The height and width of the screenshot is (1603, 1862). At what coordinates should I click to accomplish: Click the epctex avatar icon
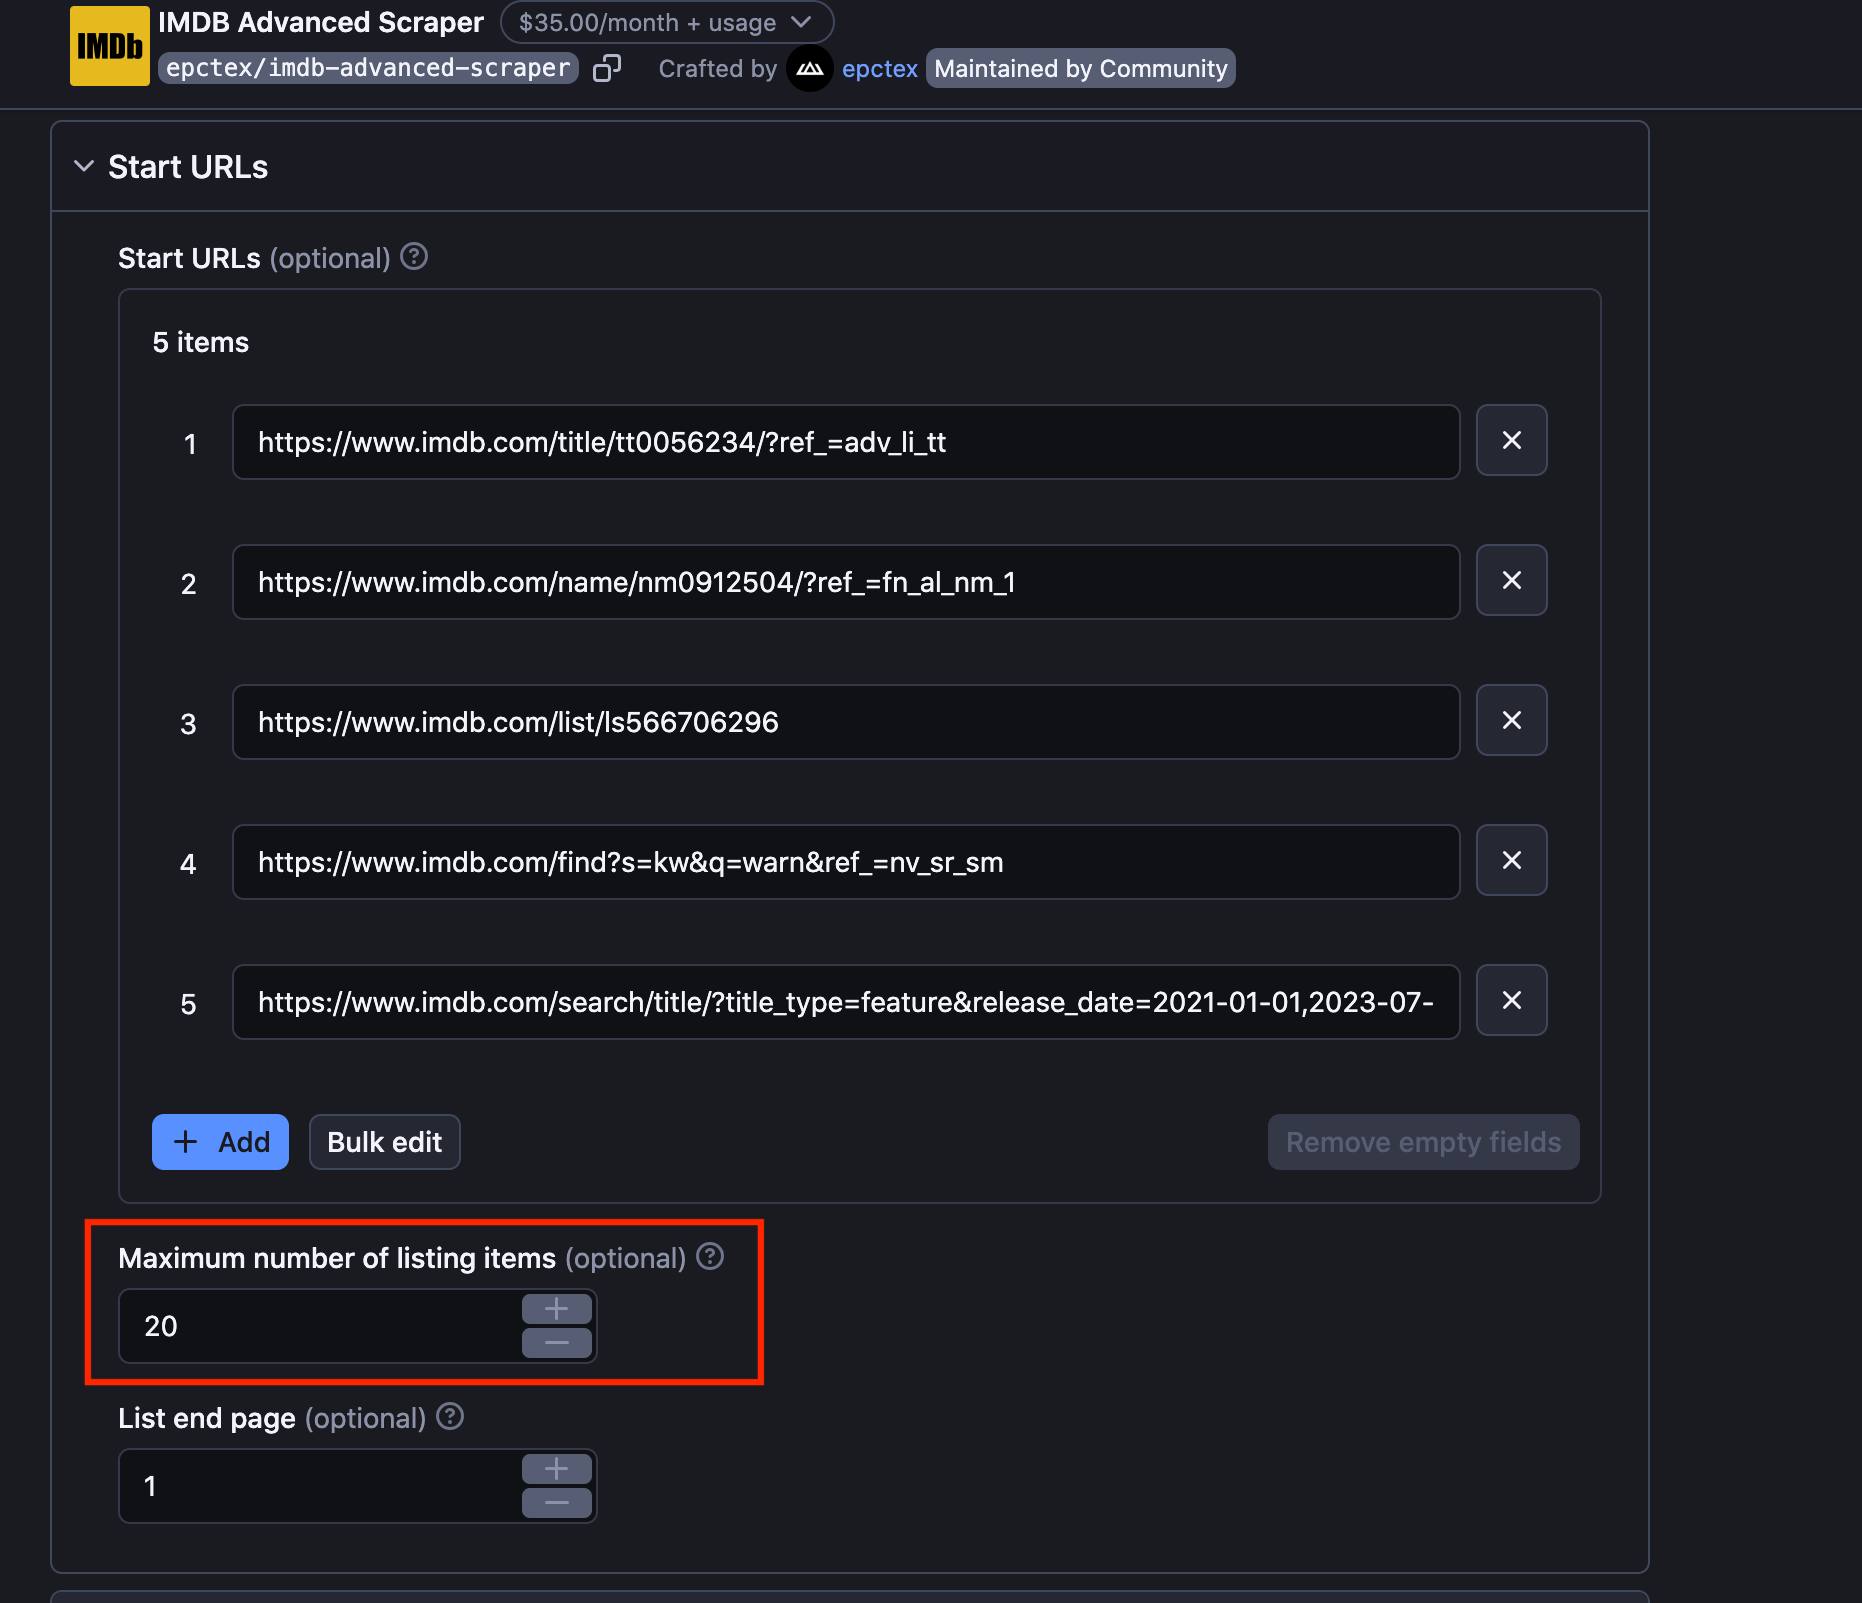coord(810,68)
